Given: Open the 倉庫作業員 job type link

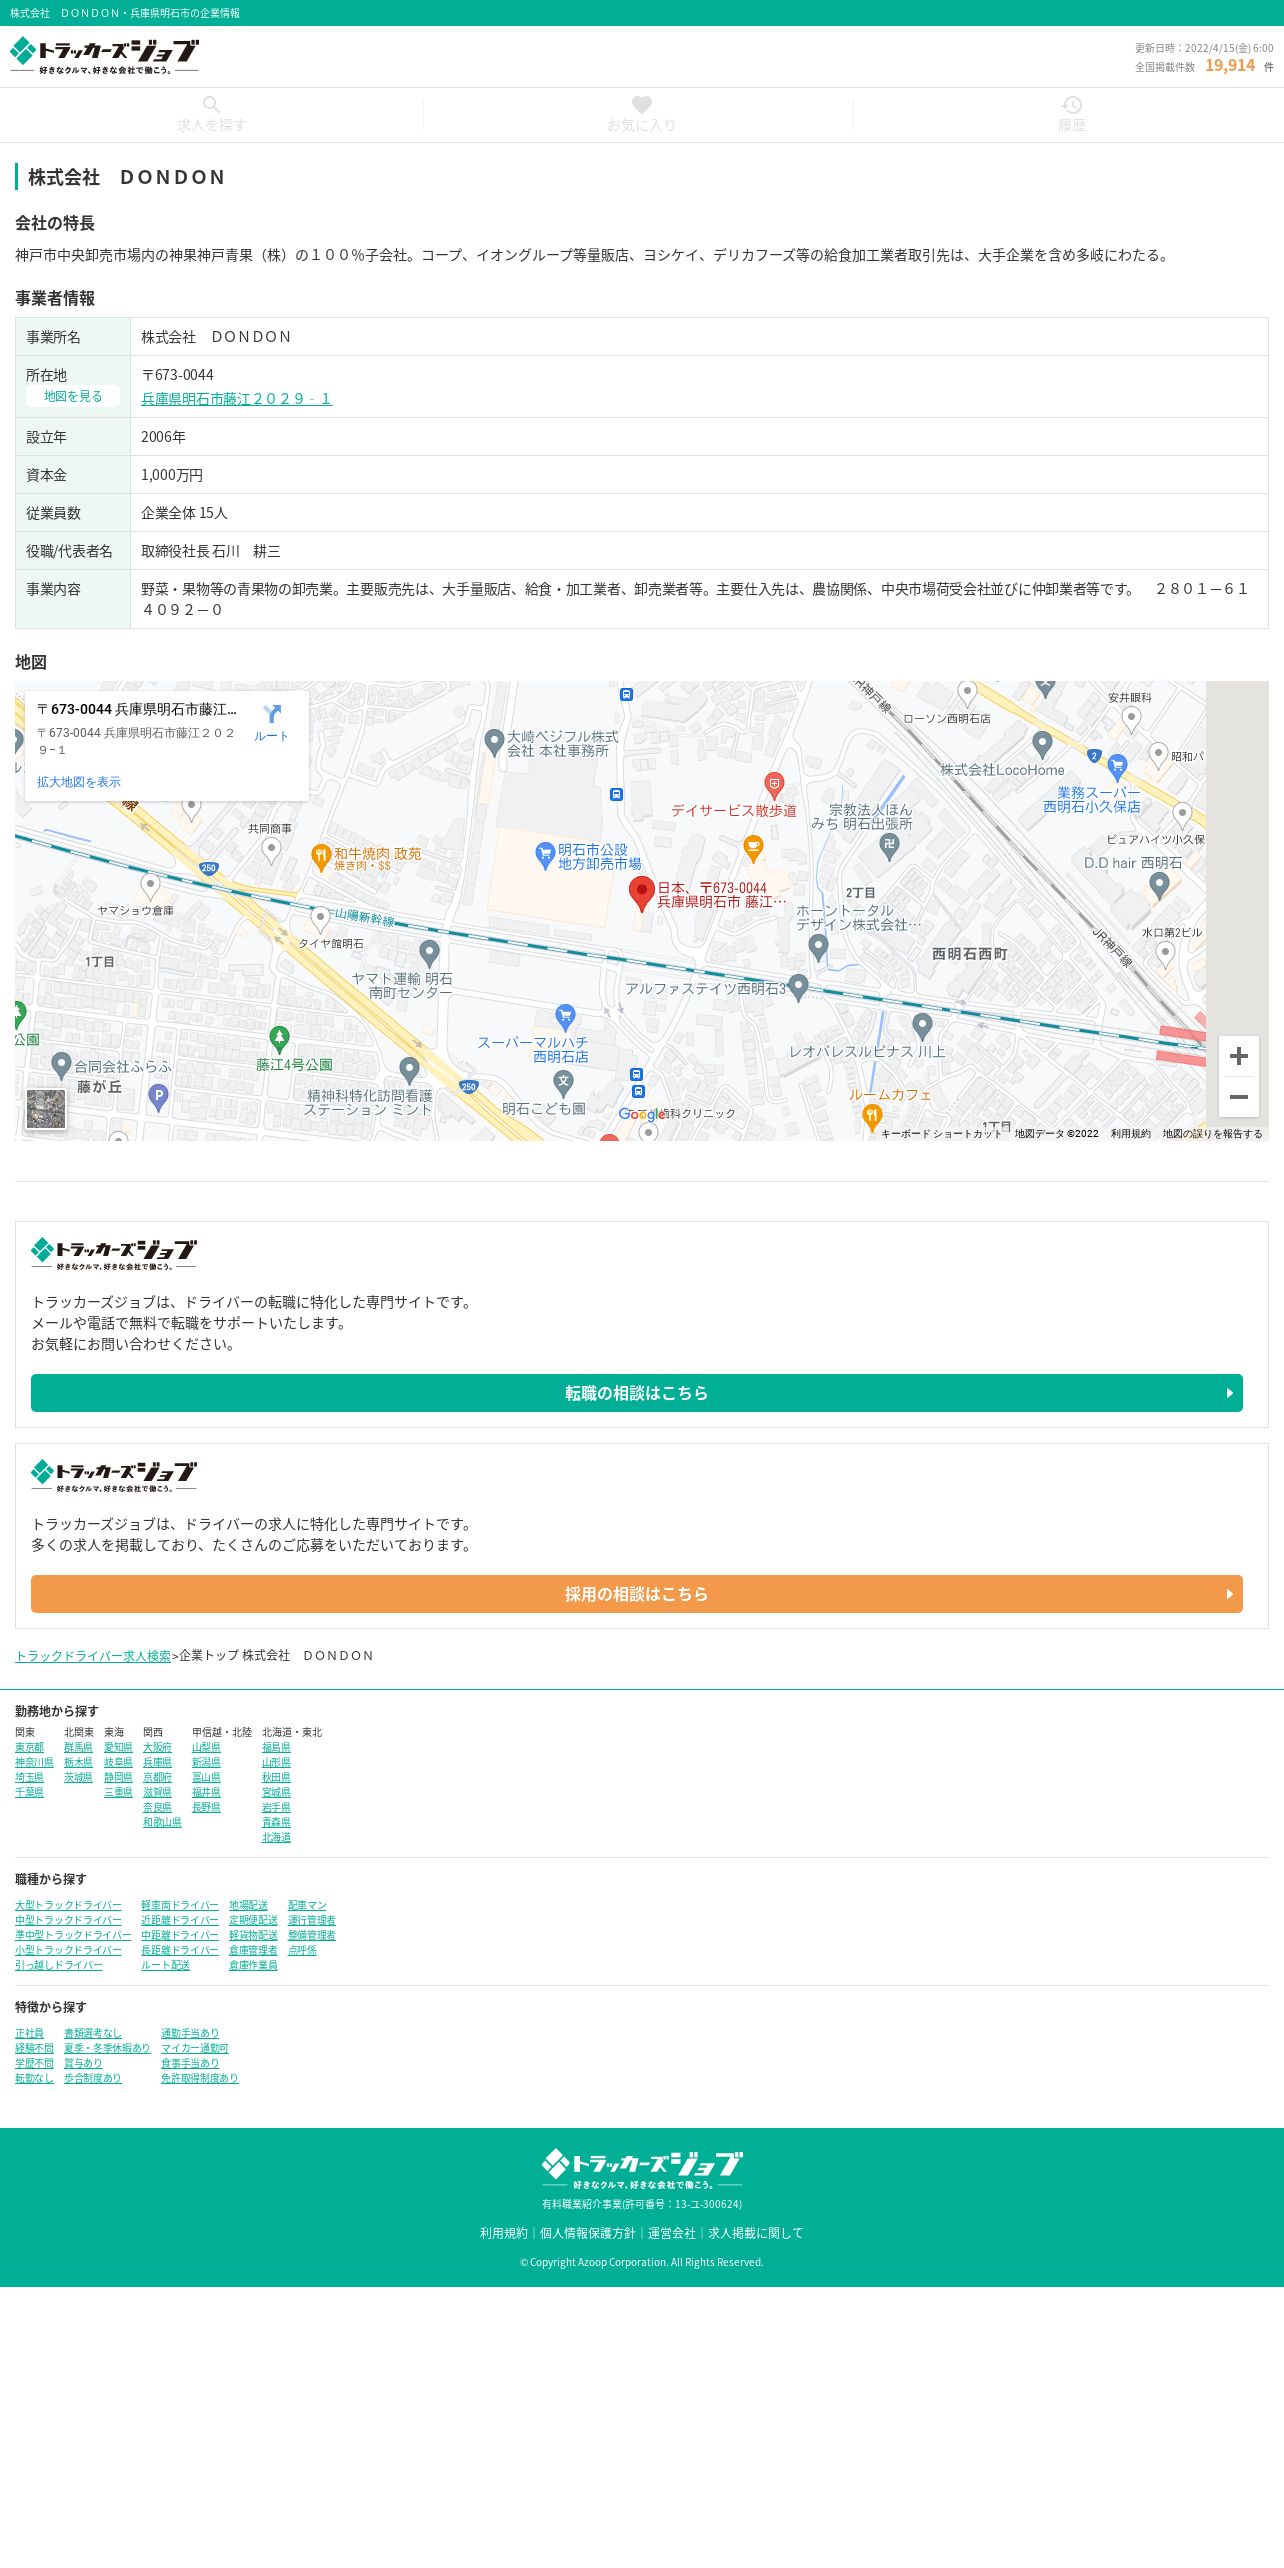Looking at the screenshot, I should [253, 1966].
